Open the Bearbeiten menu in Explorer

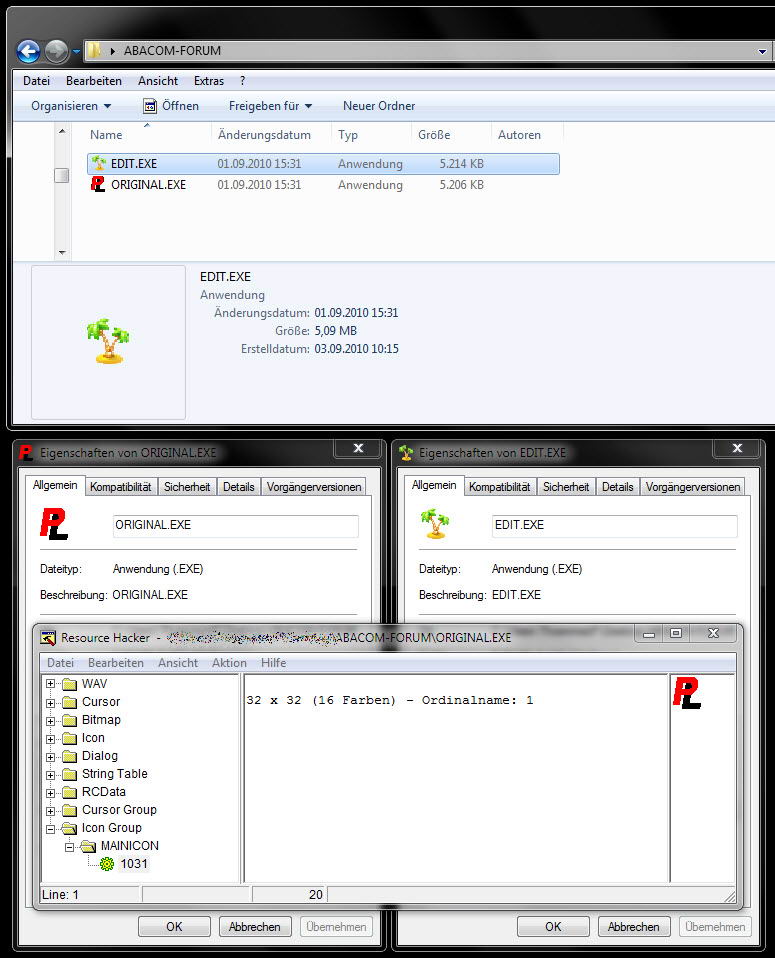pyautogui.click(x=94, y=81)
